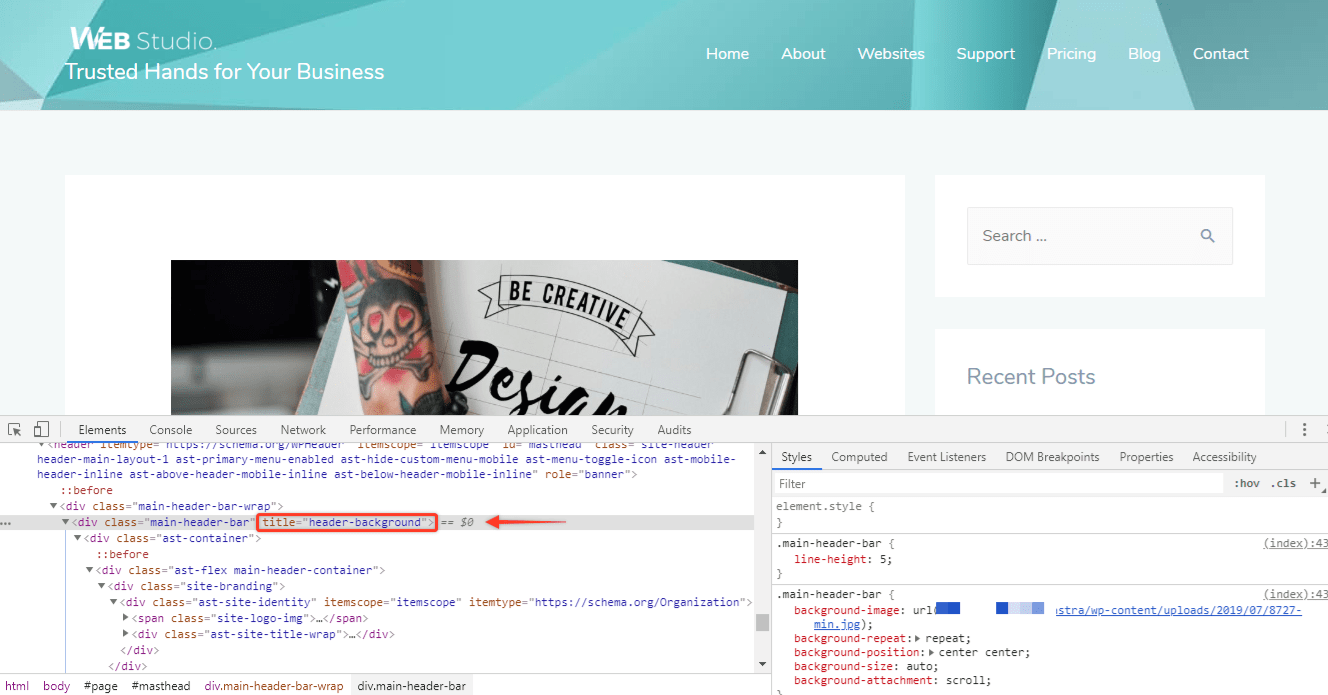This screenshot has height=695, width=1328.
Task: Open the Properties sidebar tab
Action: [1146, 457]
